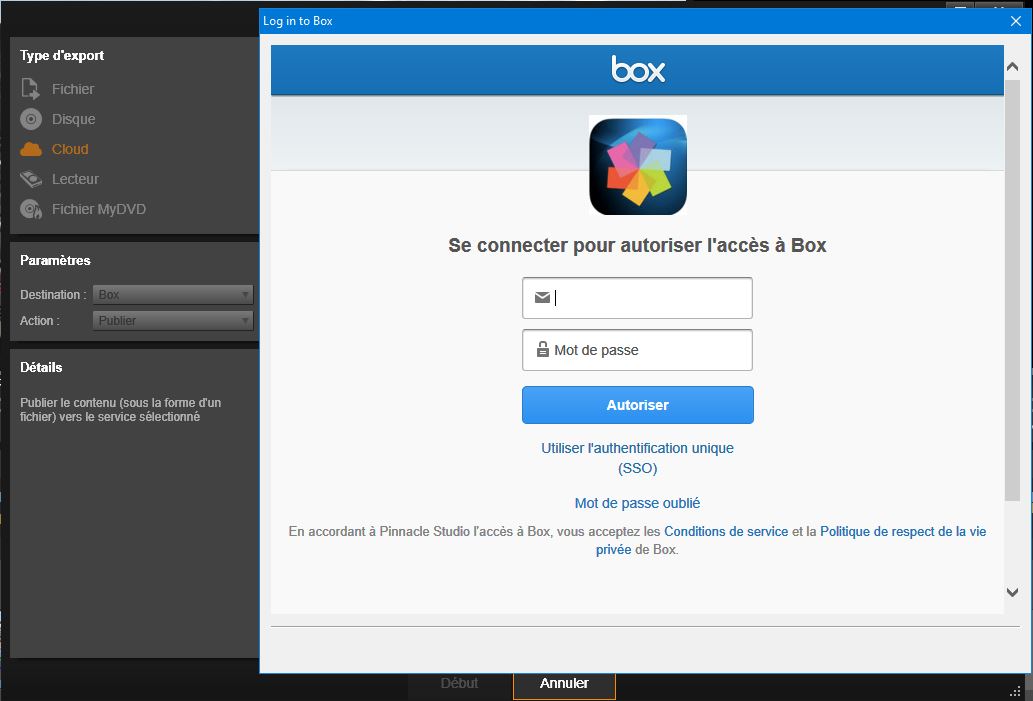This screenshot has height=701, width=1033.
Task: Click the Destination : label
Action: [x=53, y=294]
